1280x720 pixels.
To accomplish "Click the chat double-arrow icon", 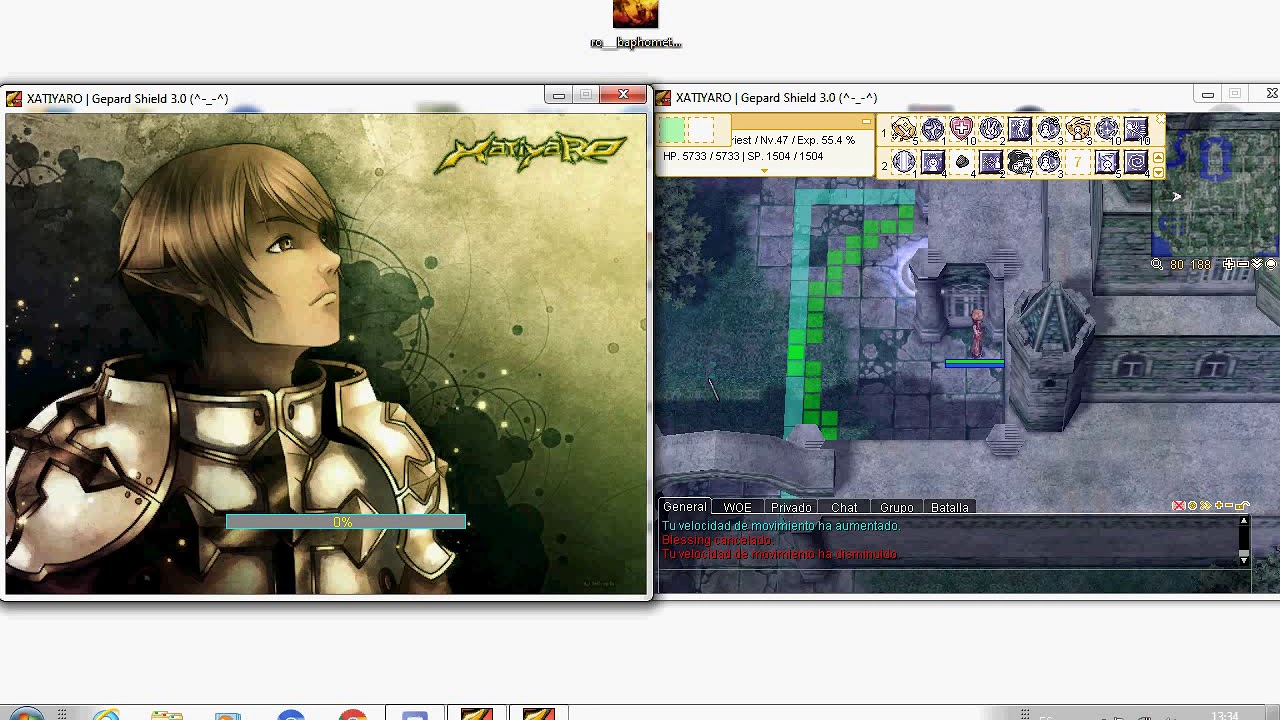I will (x=1206, y=505).
